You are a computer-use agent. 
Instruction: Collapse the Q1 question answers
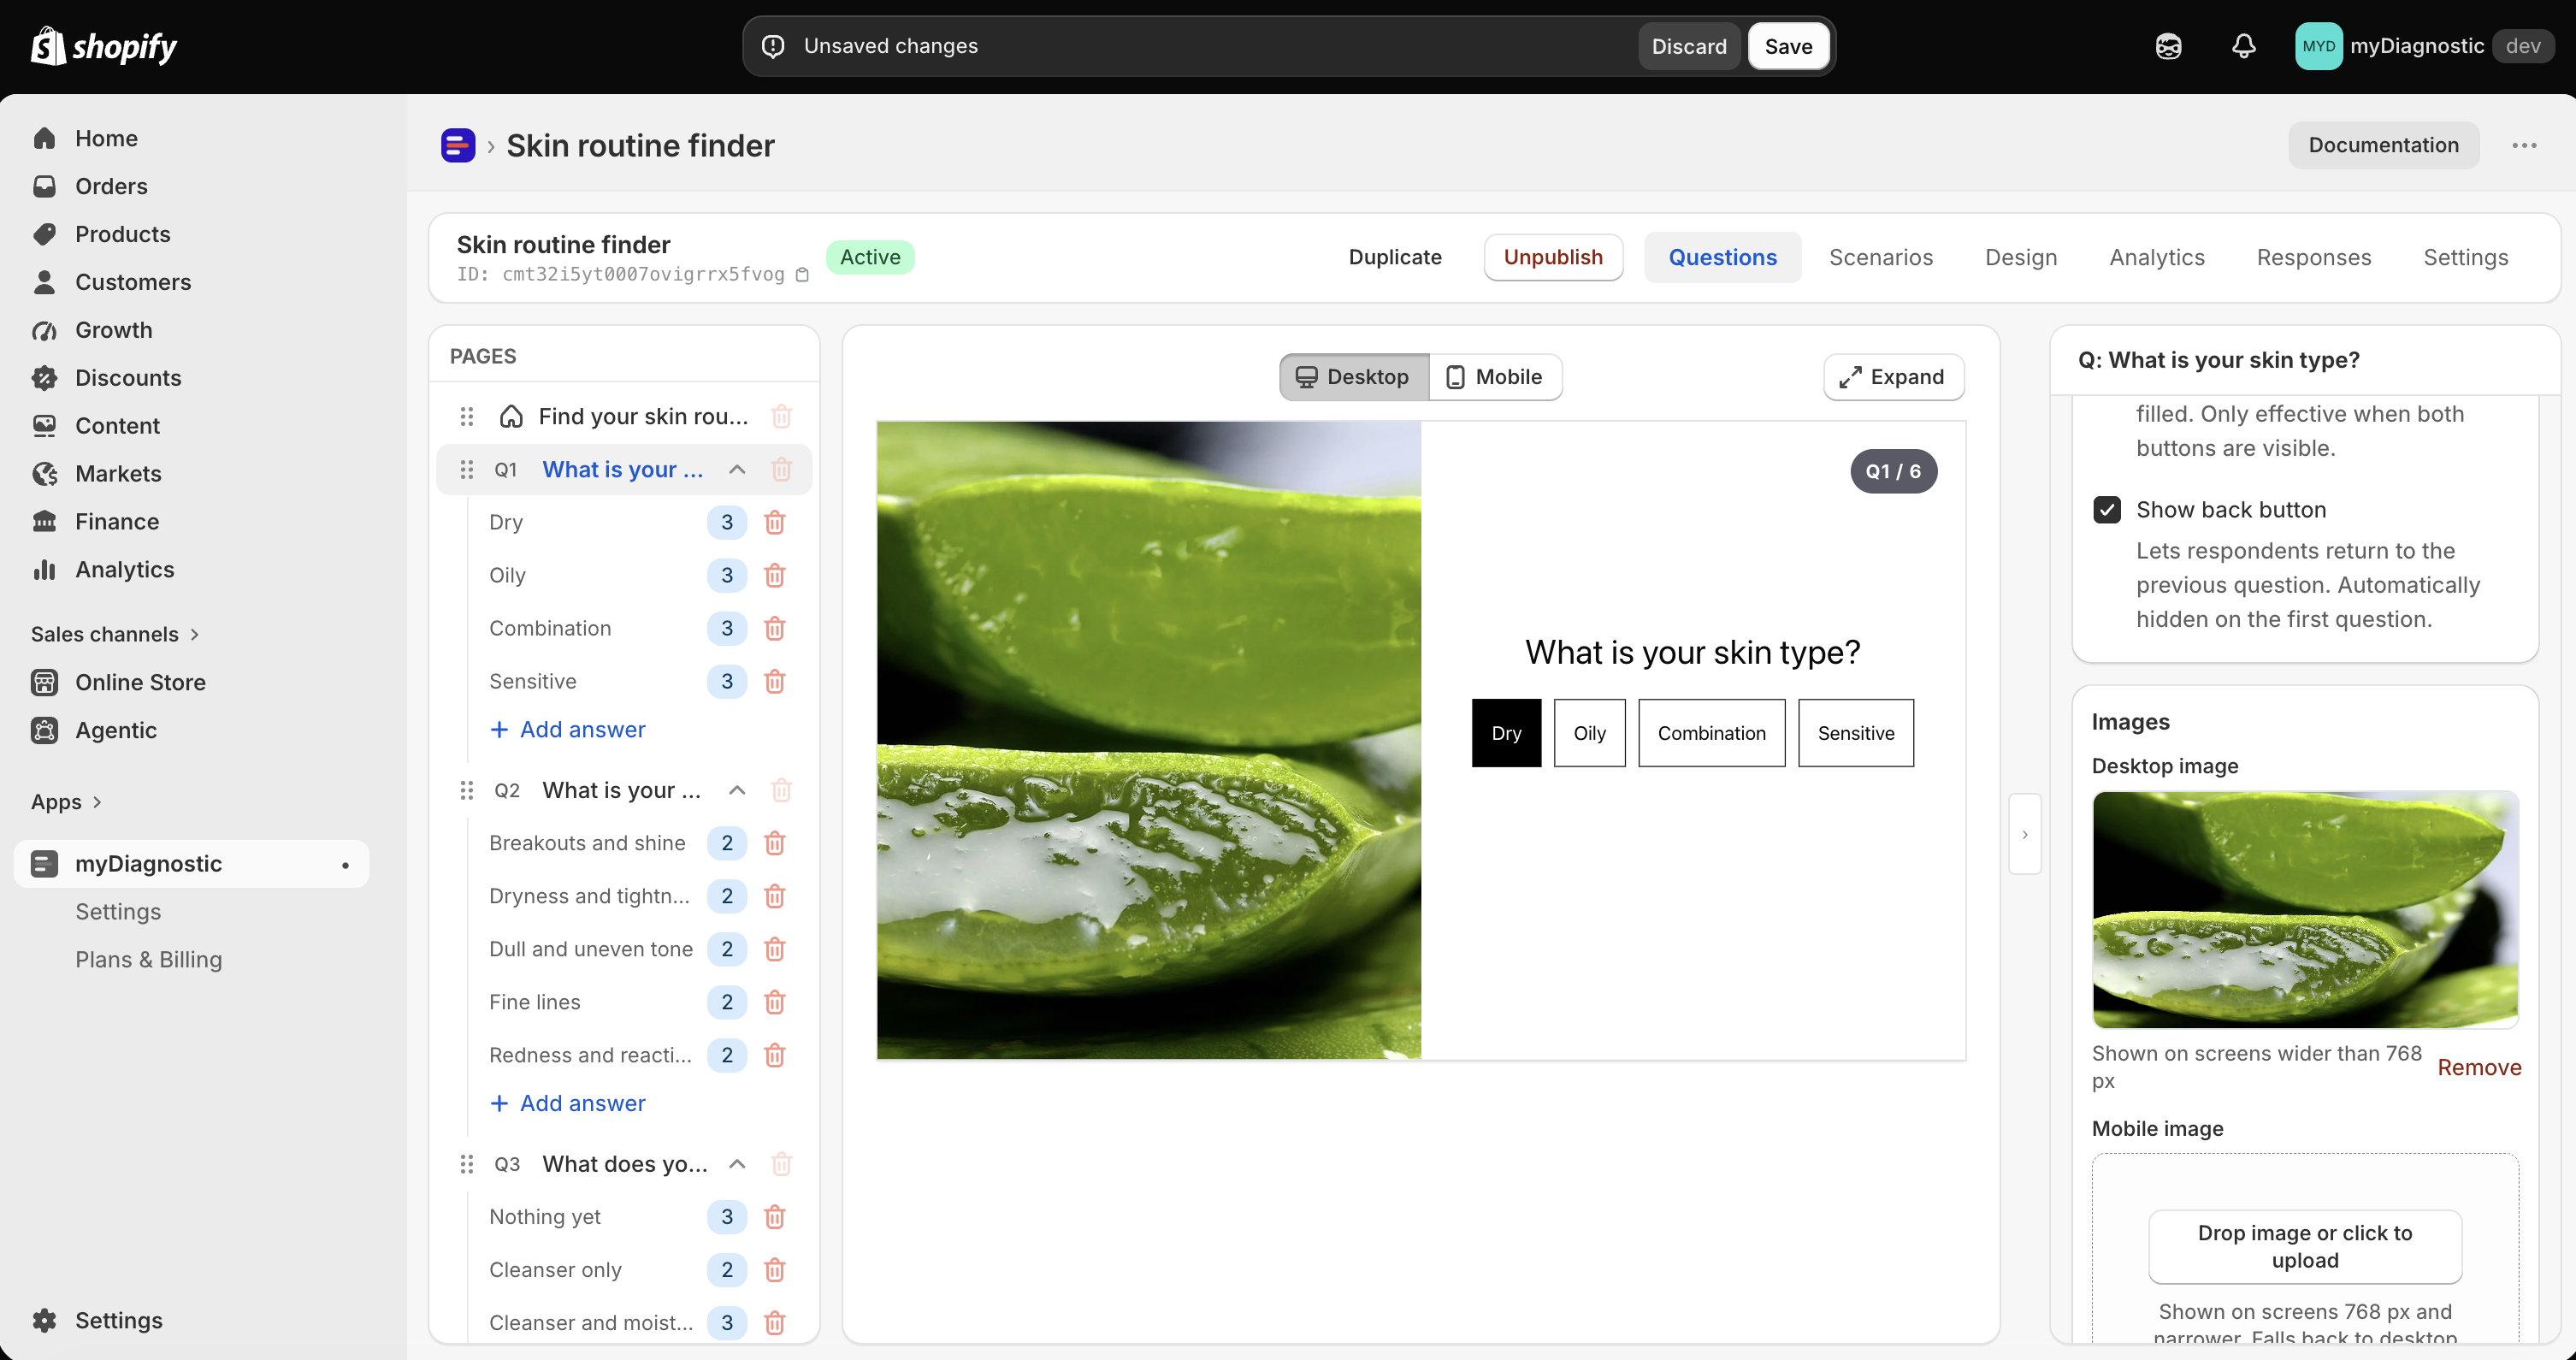pos(737,469)
